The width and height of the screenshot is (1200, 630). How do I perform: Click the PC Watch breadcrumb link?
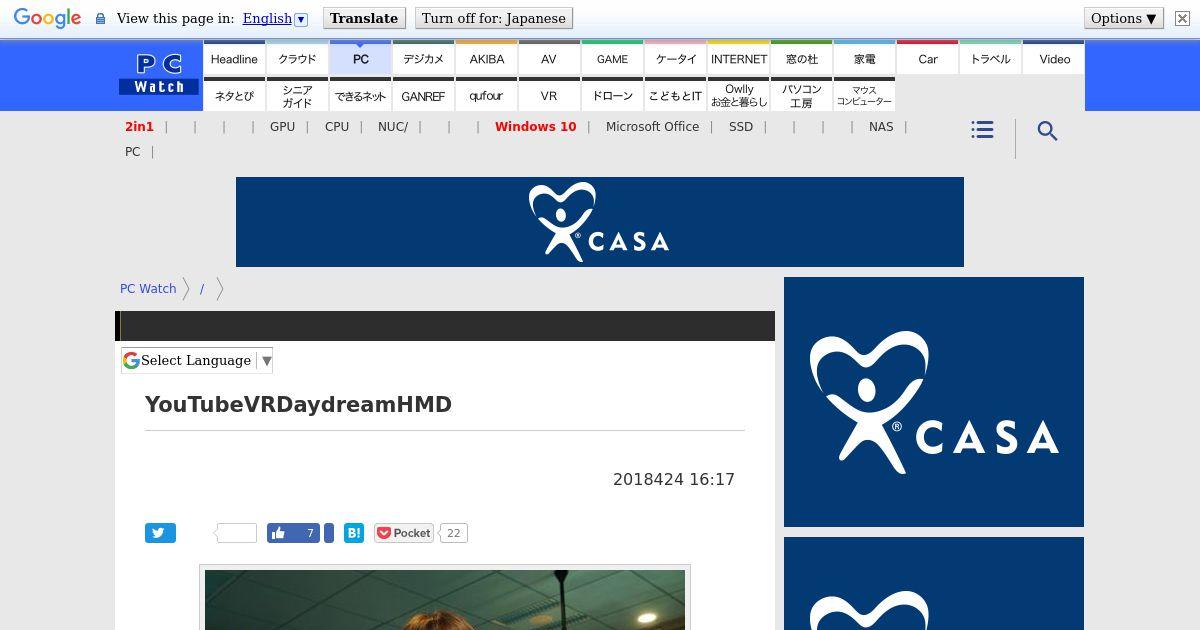pyautogui.click(x=148, y=289)
